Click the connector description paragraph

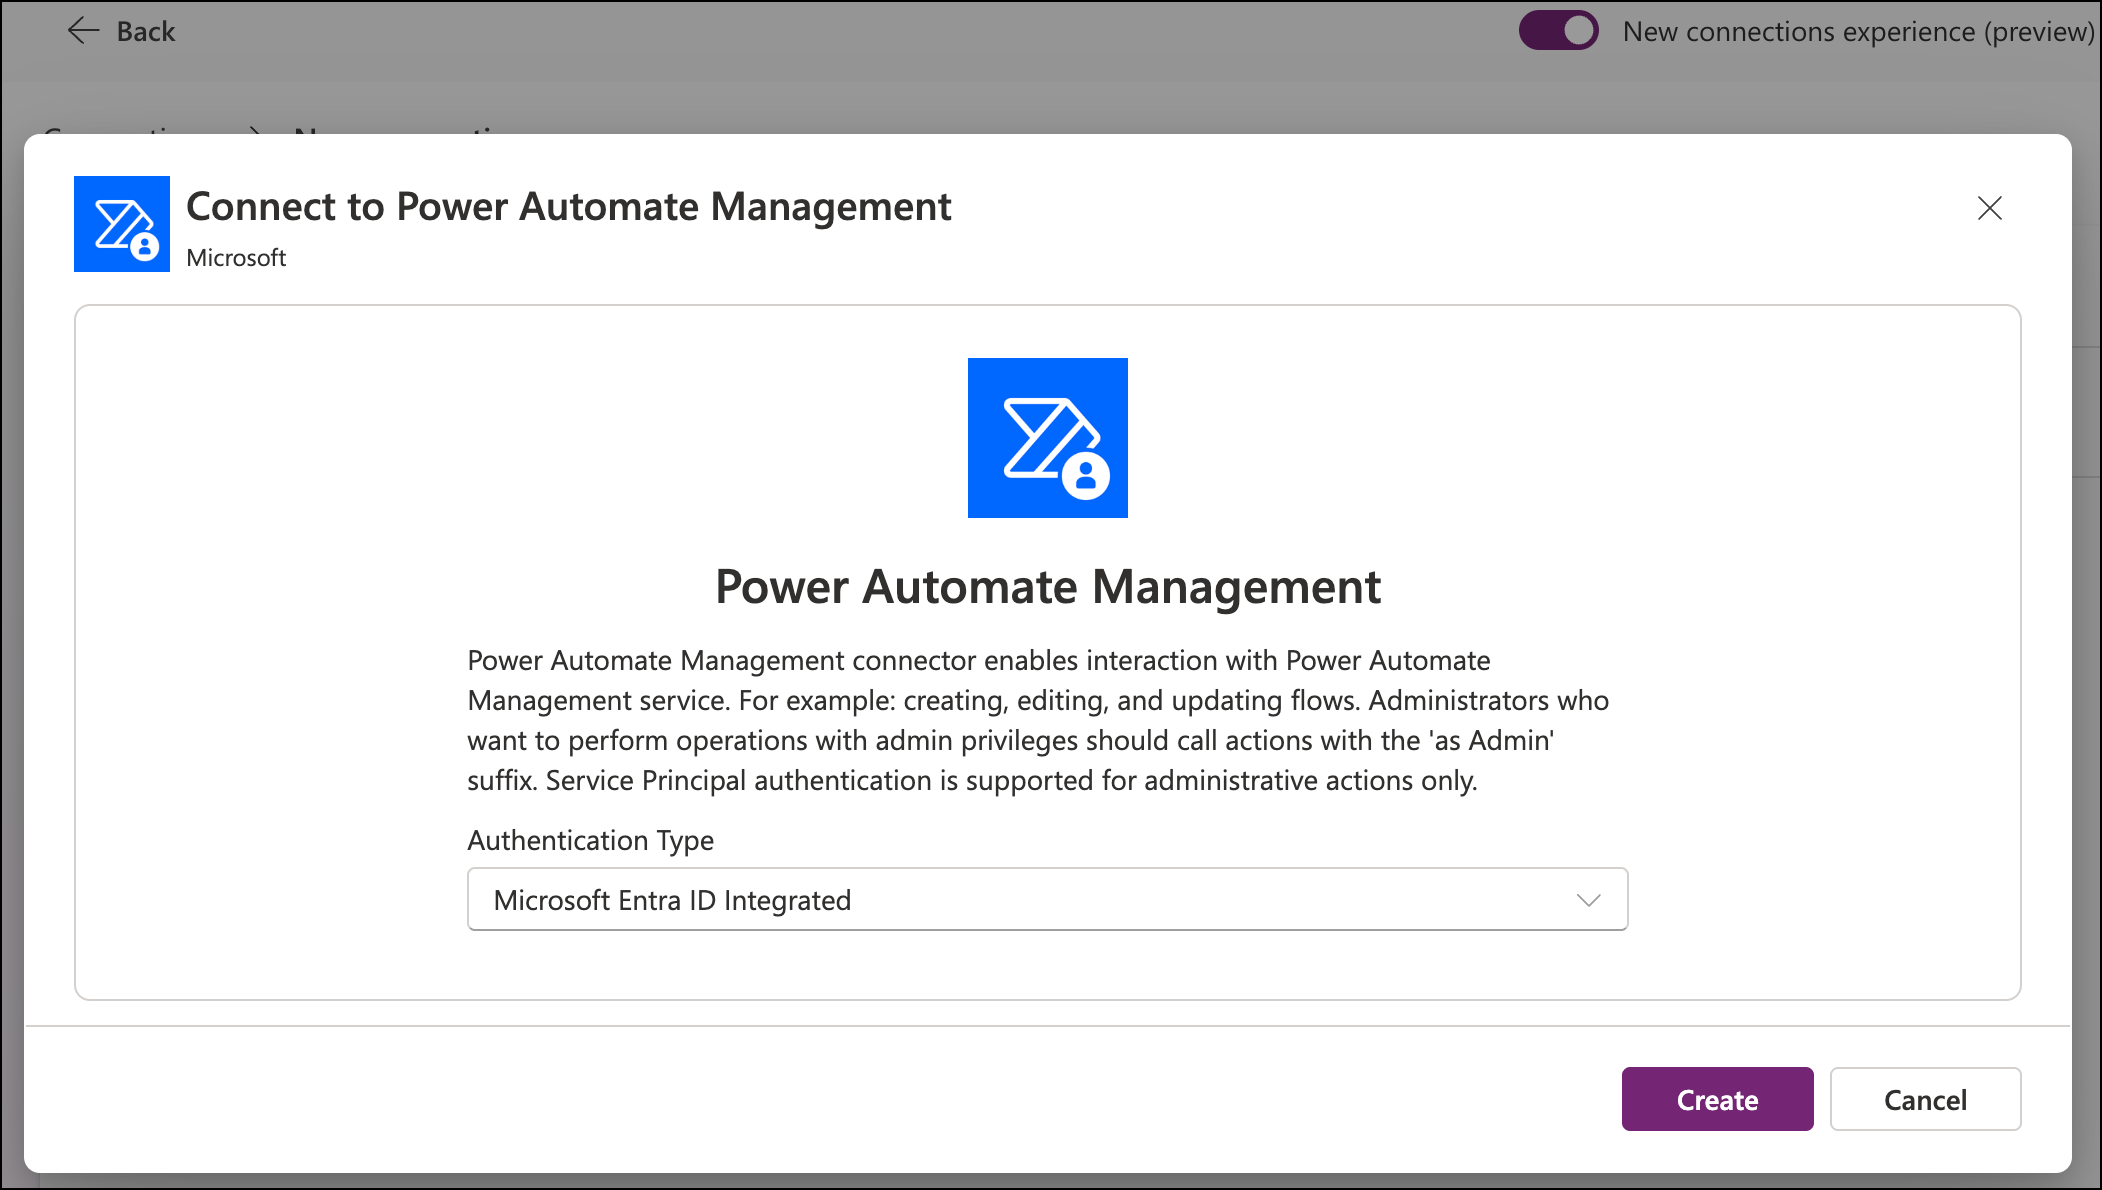(x=1038, y=720)
